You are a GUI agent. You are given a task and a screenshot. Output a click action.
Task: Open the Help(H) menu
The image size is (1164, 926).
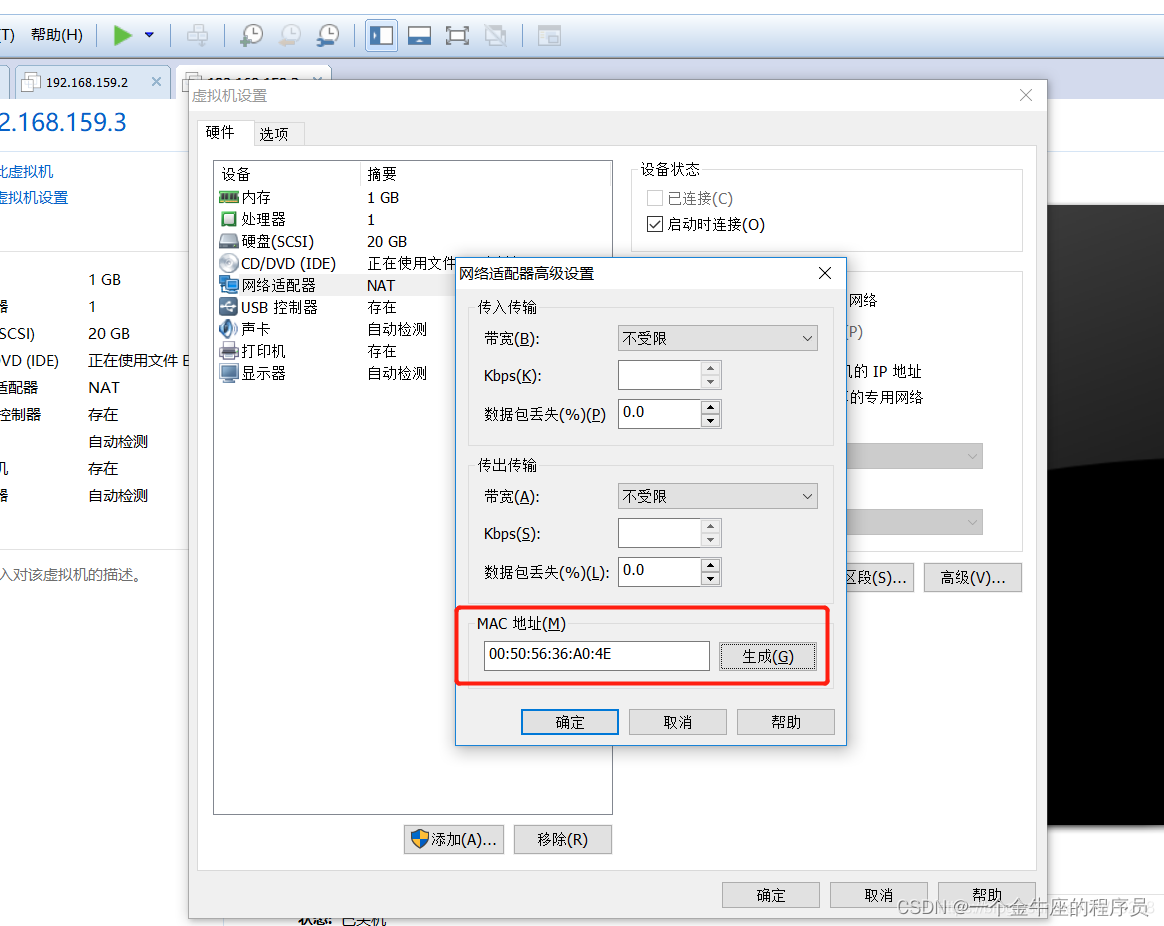pos(56,35)
